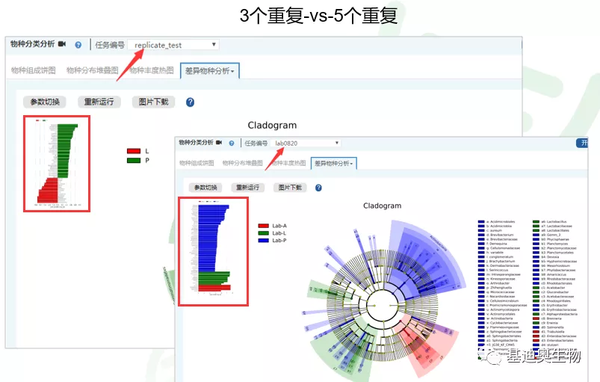Click video camera icon in lab0820 window header
600x382 pixels.
[219, 142]
